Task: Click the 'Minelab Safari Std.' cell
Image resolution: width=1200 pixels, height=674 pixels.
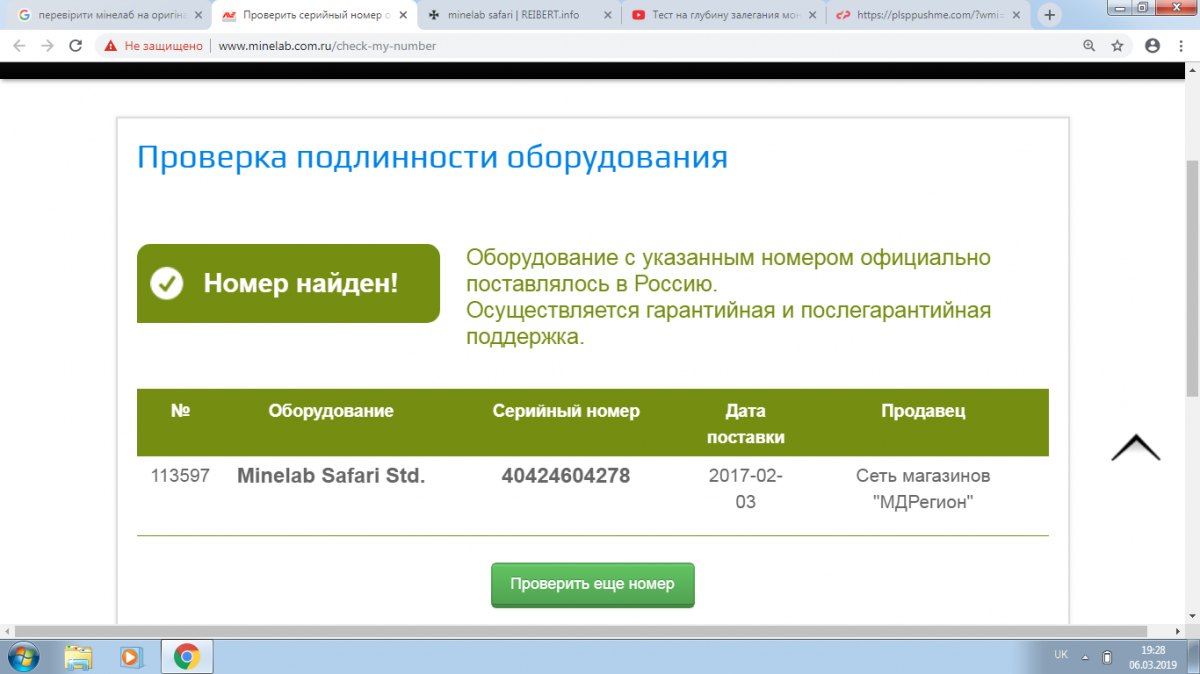Action: (x=331, y=476)
